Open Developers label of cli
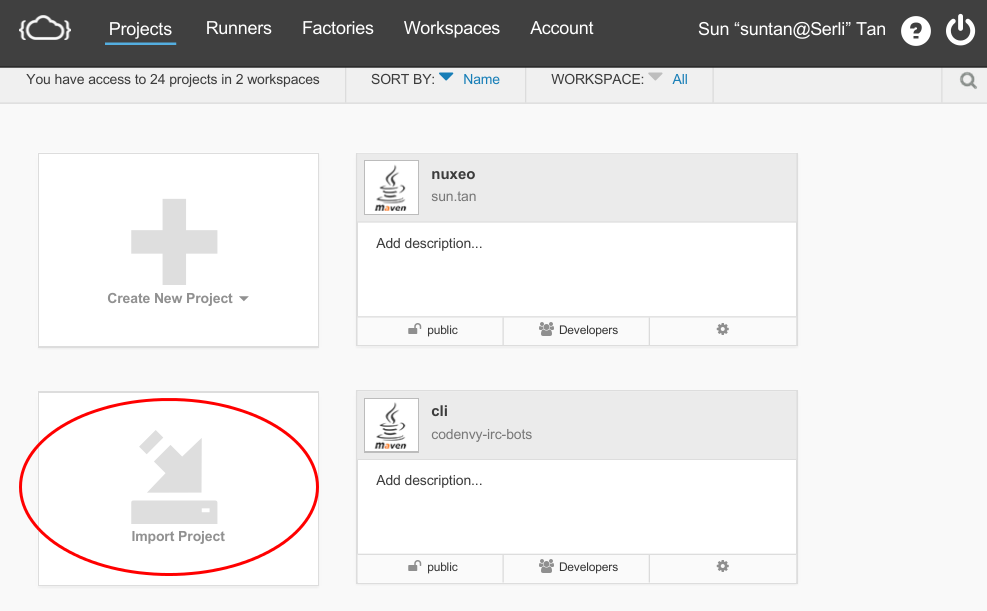Viewport: 987px width, 611px height. click(x=589, y=567)
